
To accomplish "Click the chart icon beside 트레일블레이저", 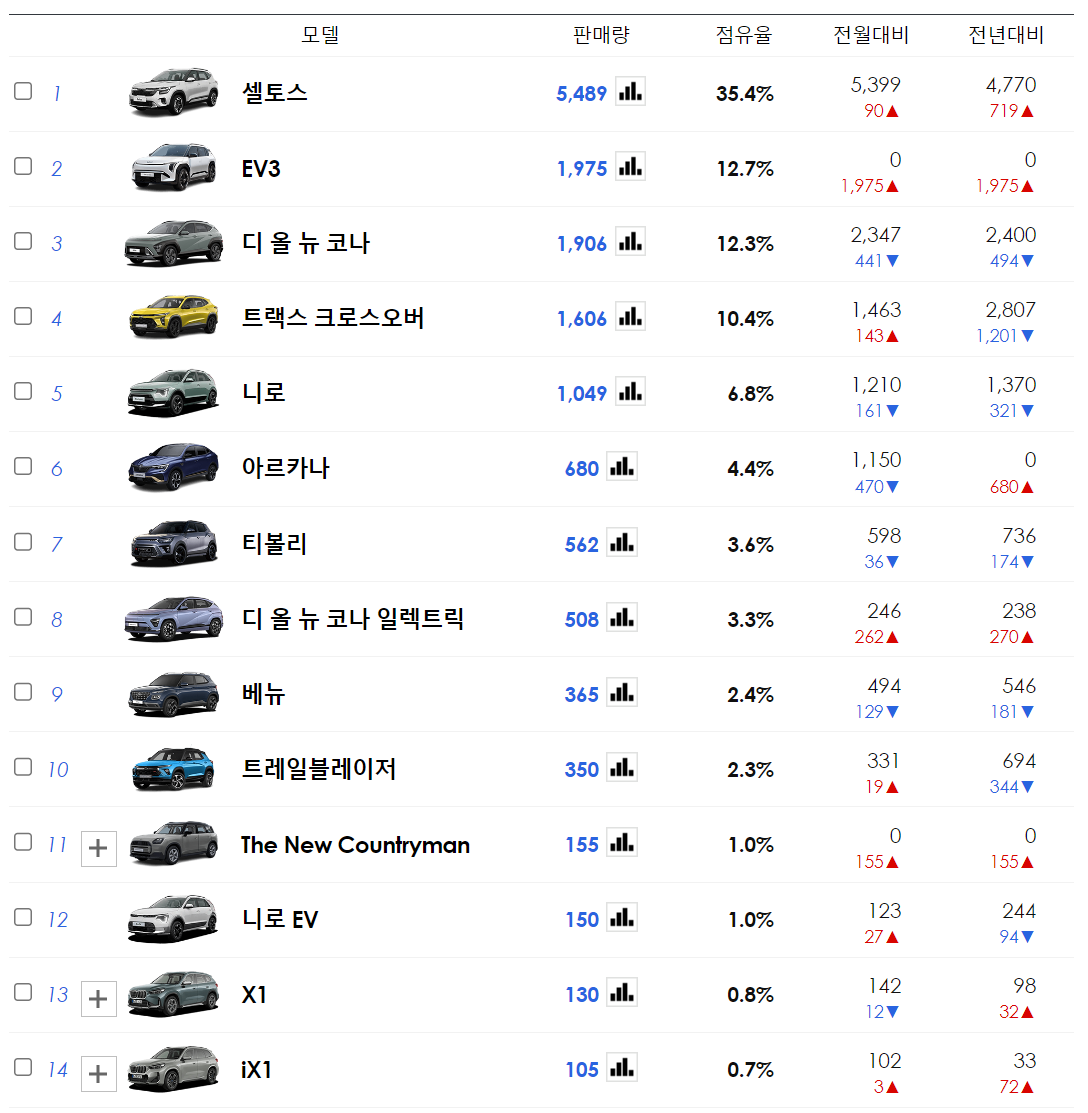I will (x=622, y=767).
